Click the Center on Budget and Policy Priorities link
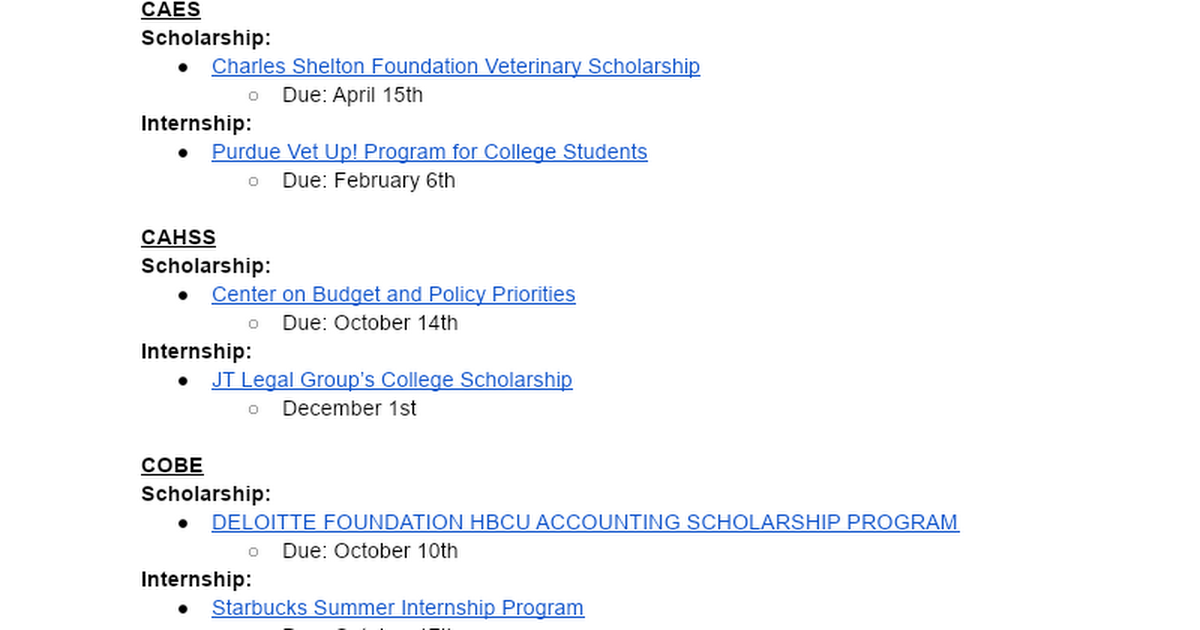 (x=393, y=295)
